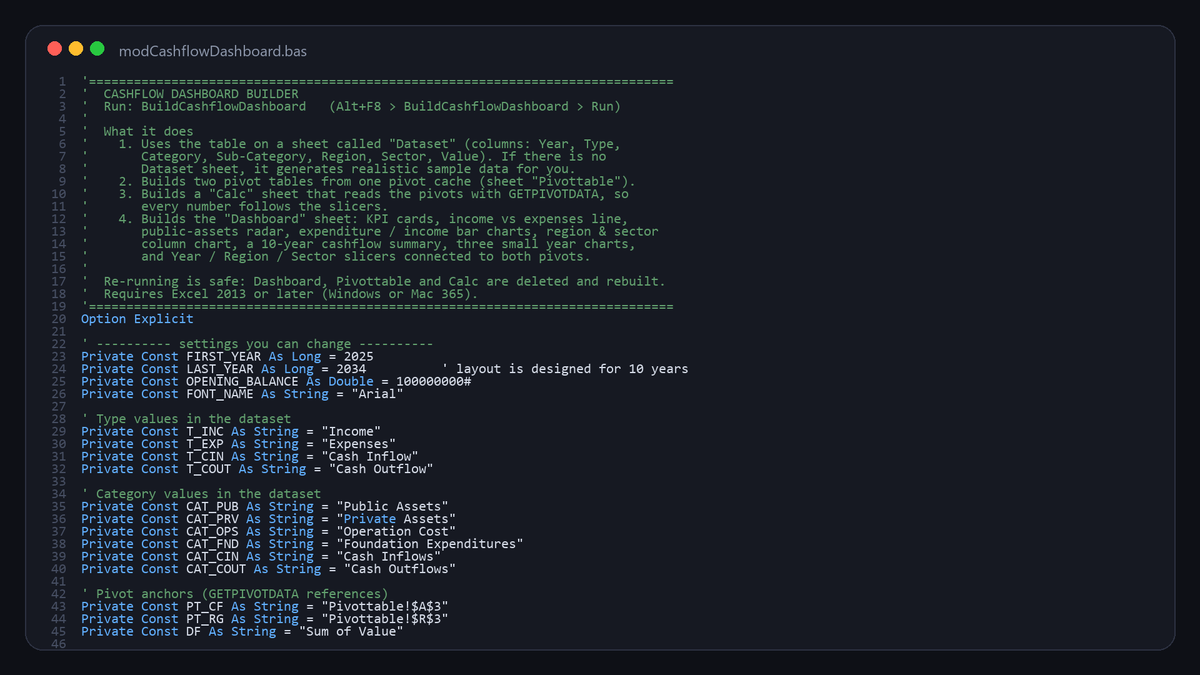
Task: Click the LAST_YEAR constant declaration
Action: tap(224, 369)
